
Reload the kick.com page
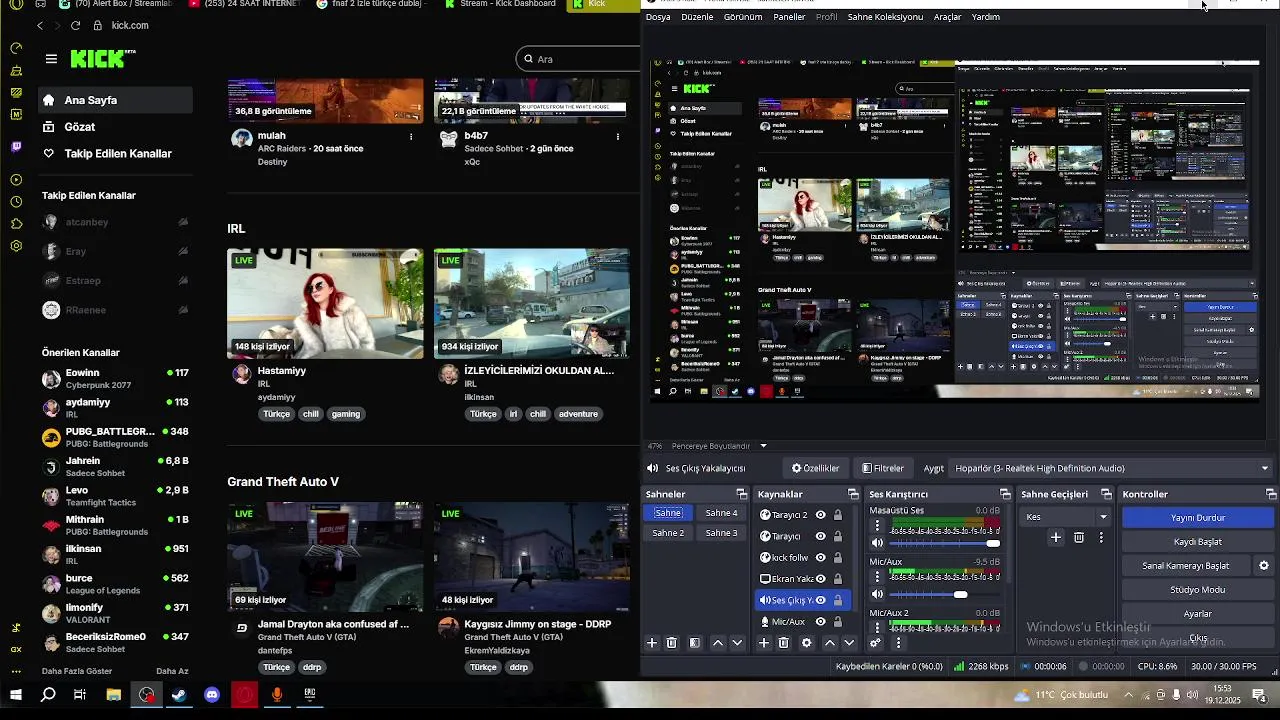(x=75, y=25)
